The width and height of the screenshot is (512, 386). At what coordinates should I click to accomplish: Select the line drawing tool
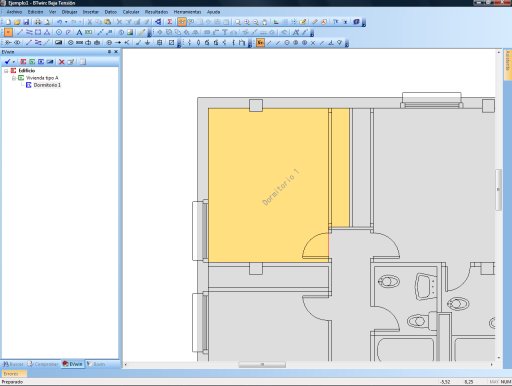point(20,32)
